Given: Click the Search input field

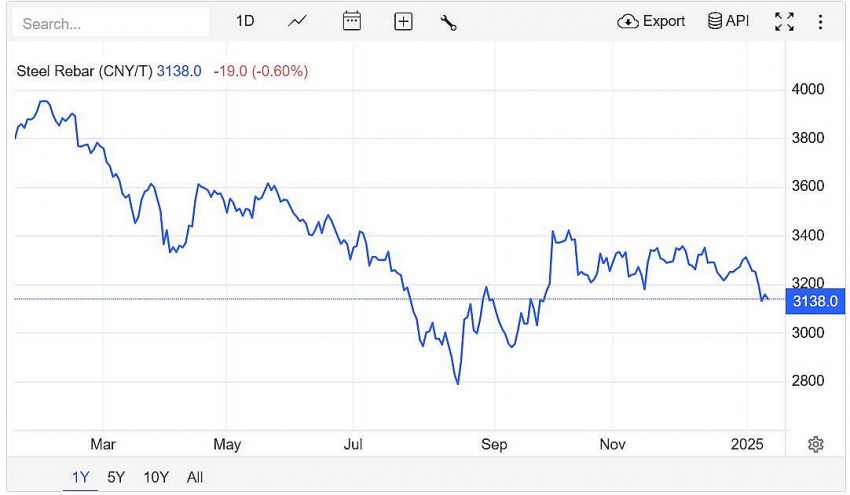Looking at the screenshot, I should point(112,22).
